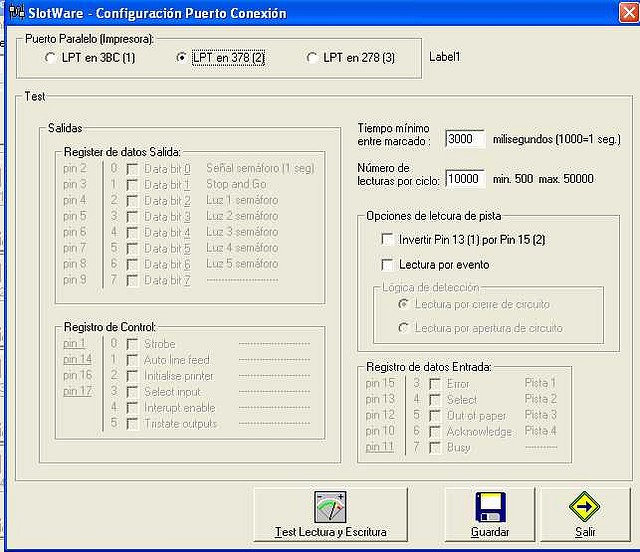This screenshot has width=640, height=552.
Task: Click the 'min. 500 max. 50000' text
Action: click(x=543, y=179)
